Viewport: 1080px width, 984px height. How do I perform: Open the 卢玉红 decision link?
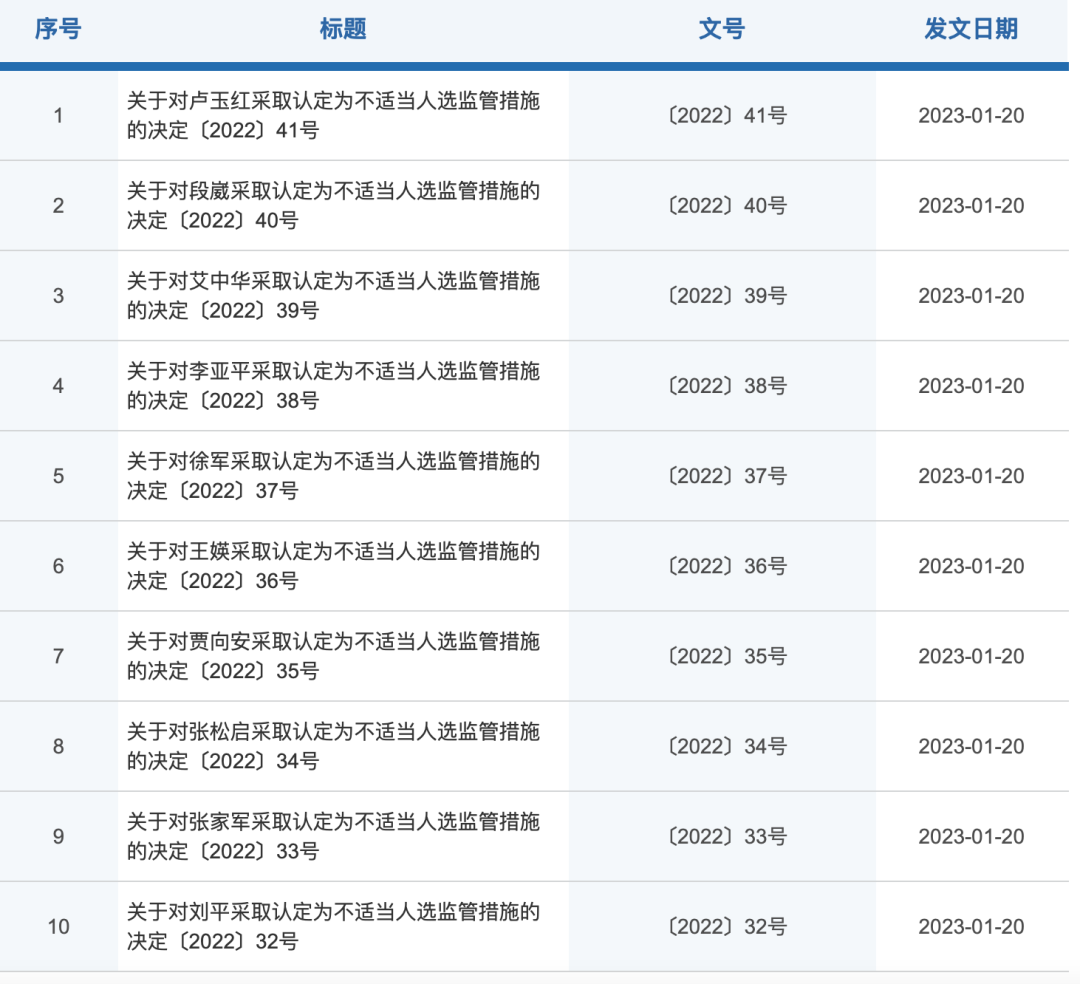333,115
